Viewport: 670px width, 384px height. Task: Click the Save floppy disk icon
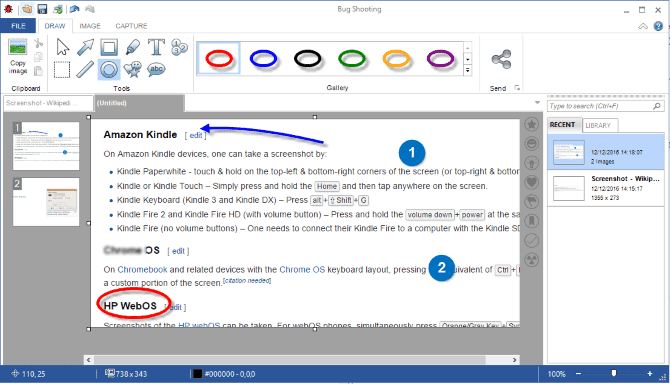(42, 9)
